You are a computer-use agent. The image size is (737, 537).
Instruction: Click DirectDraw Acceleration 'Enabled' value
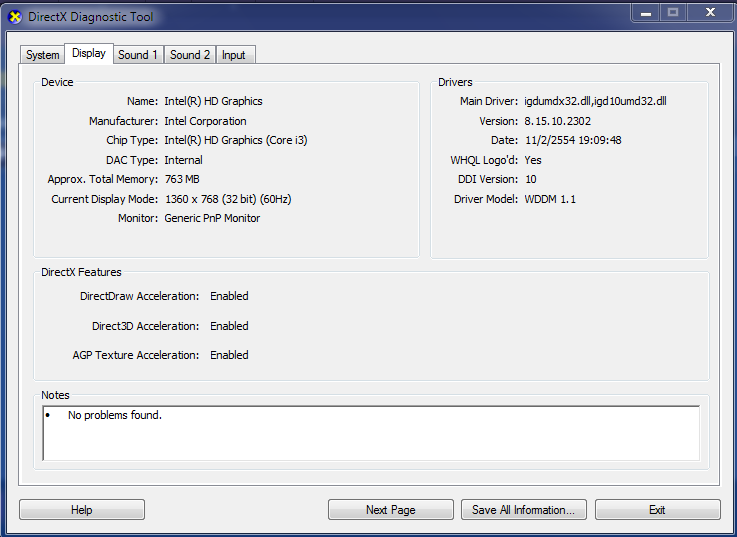[229, 296]
